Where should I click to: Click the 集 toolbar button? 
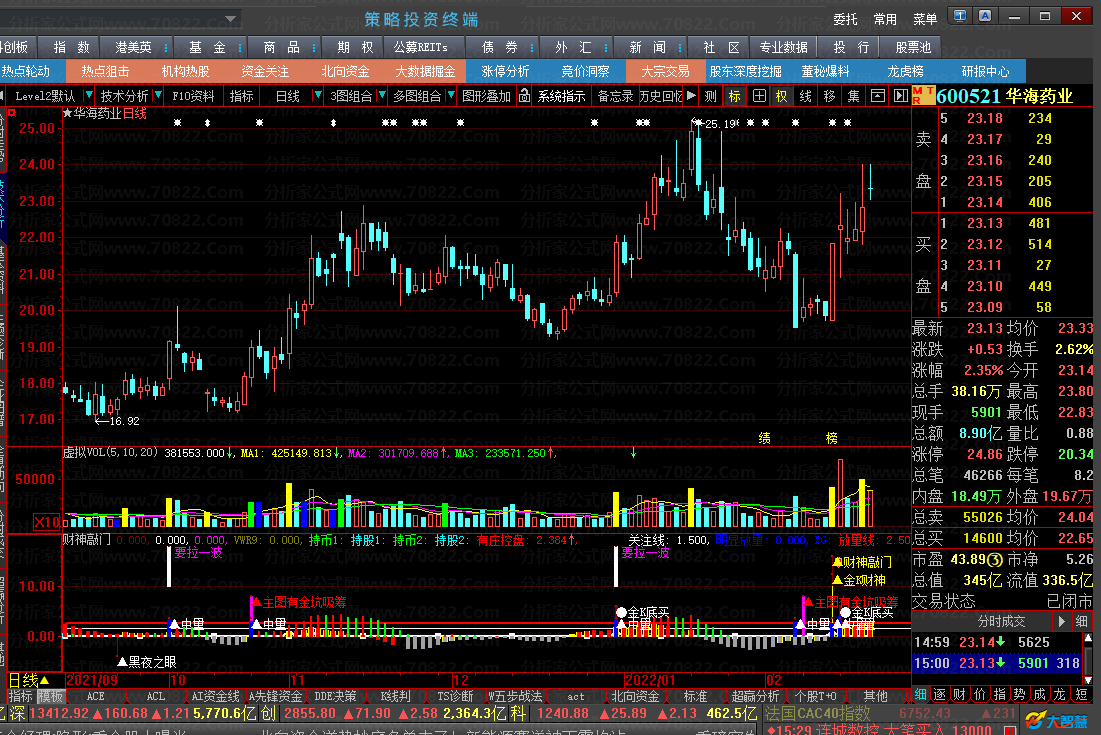853,96
